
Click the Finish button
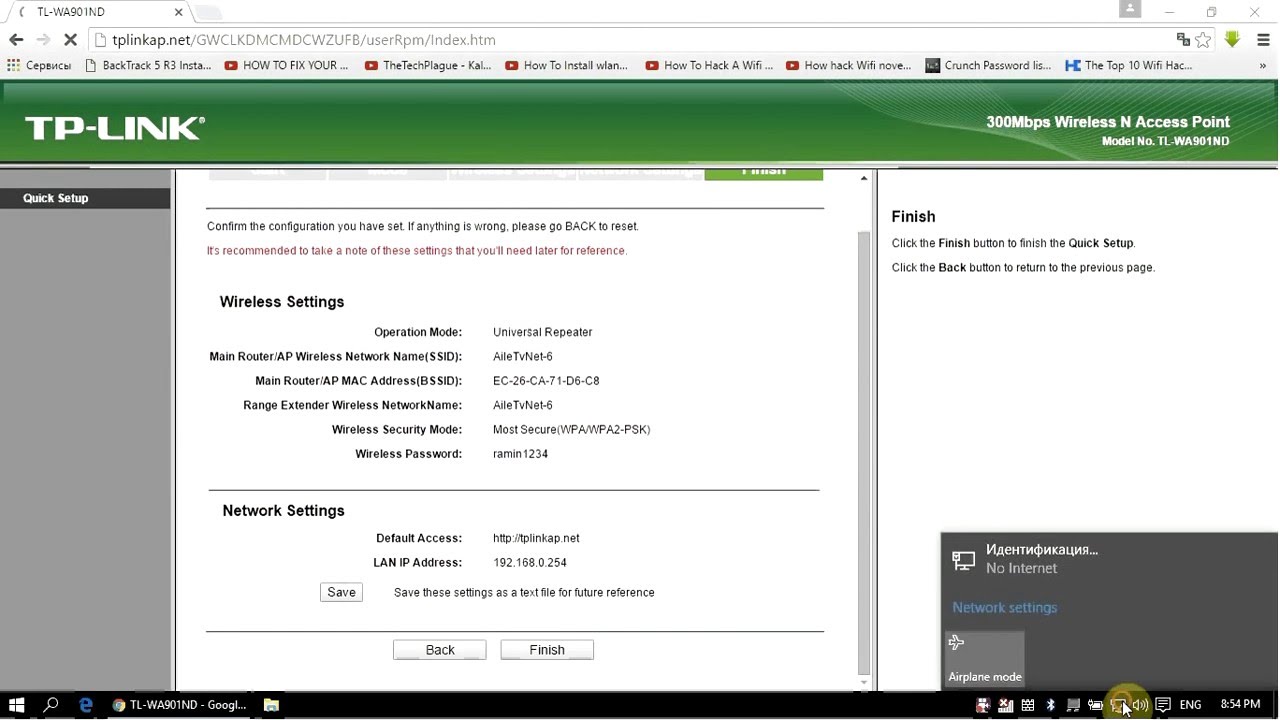click(547, 650)
